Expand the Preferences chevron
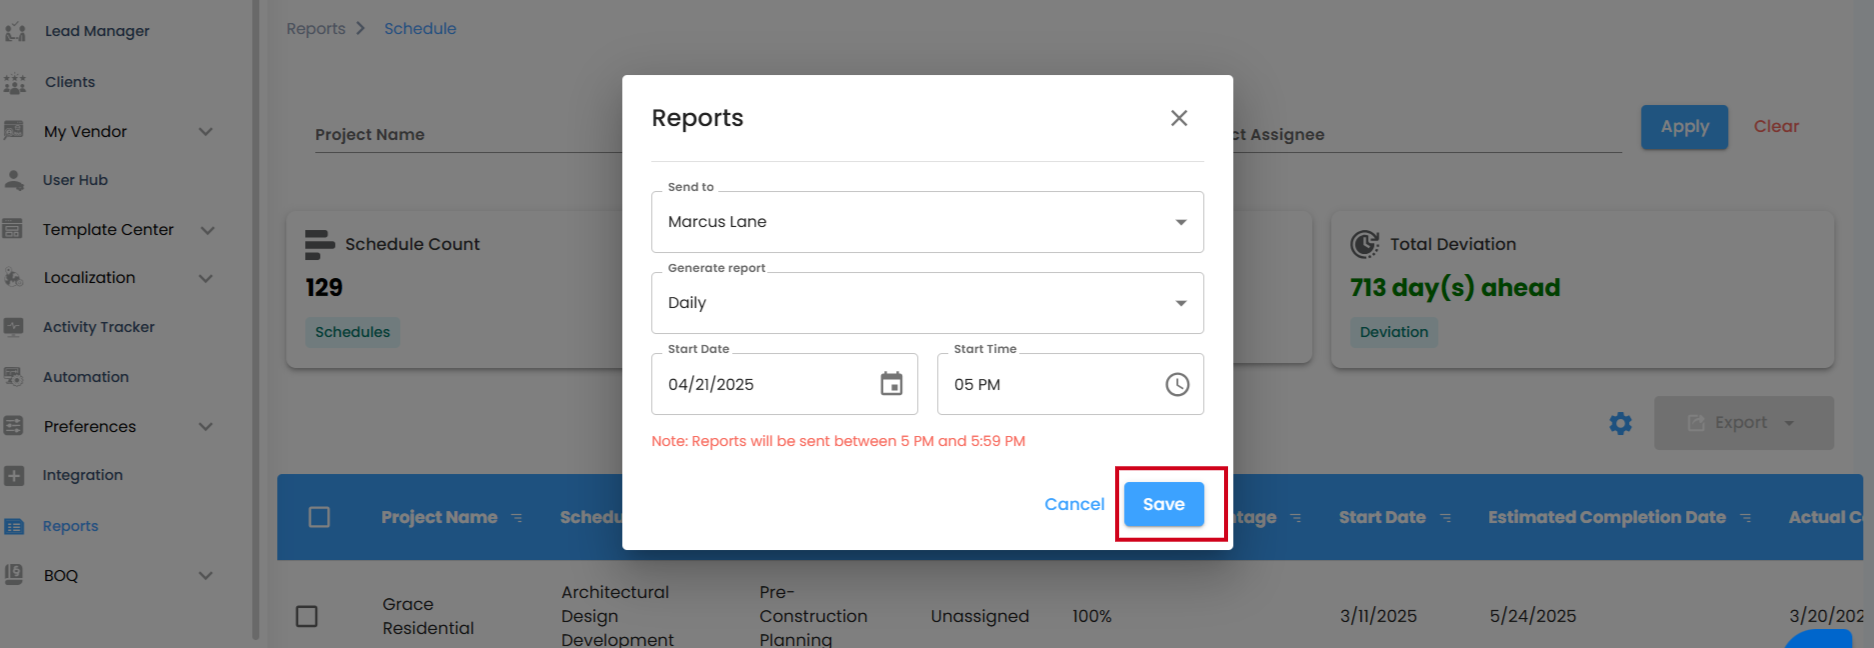Image resolution: width=1874 pixels, height=648 pixels. click(206, 426)
